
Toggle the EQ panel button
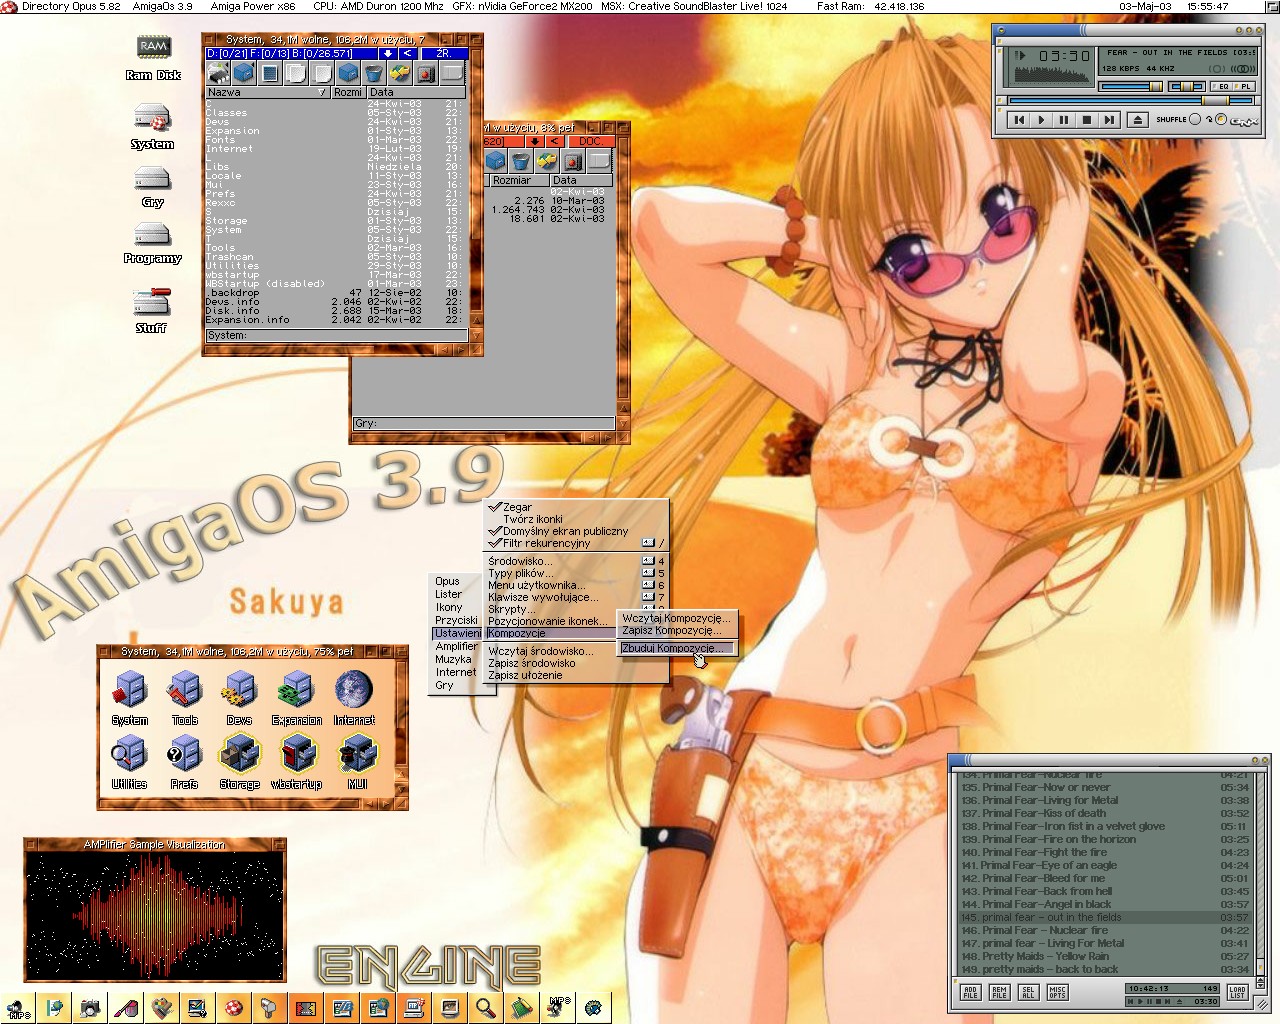coord(1222,87)
